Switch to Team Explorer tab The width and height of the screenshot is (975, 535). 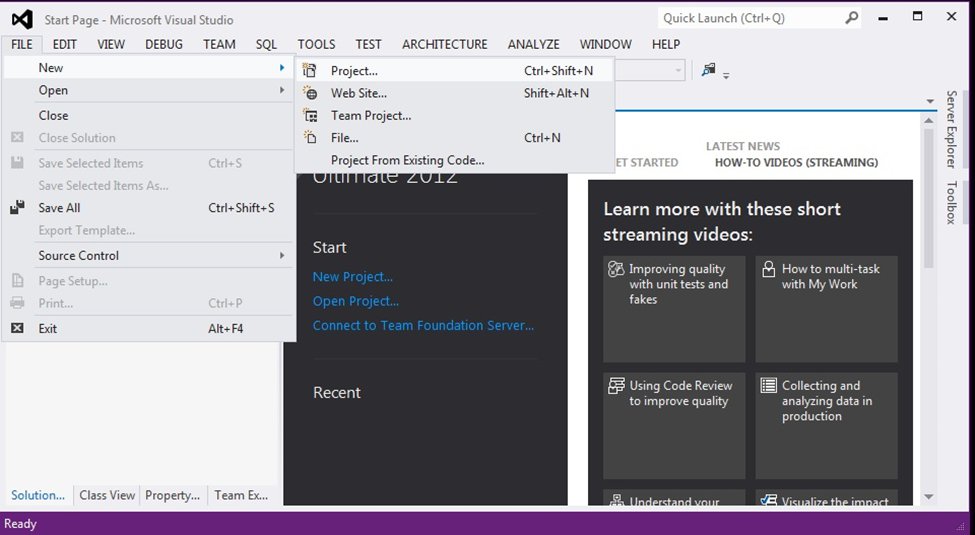241,495
